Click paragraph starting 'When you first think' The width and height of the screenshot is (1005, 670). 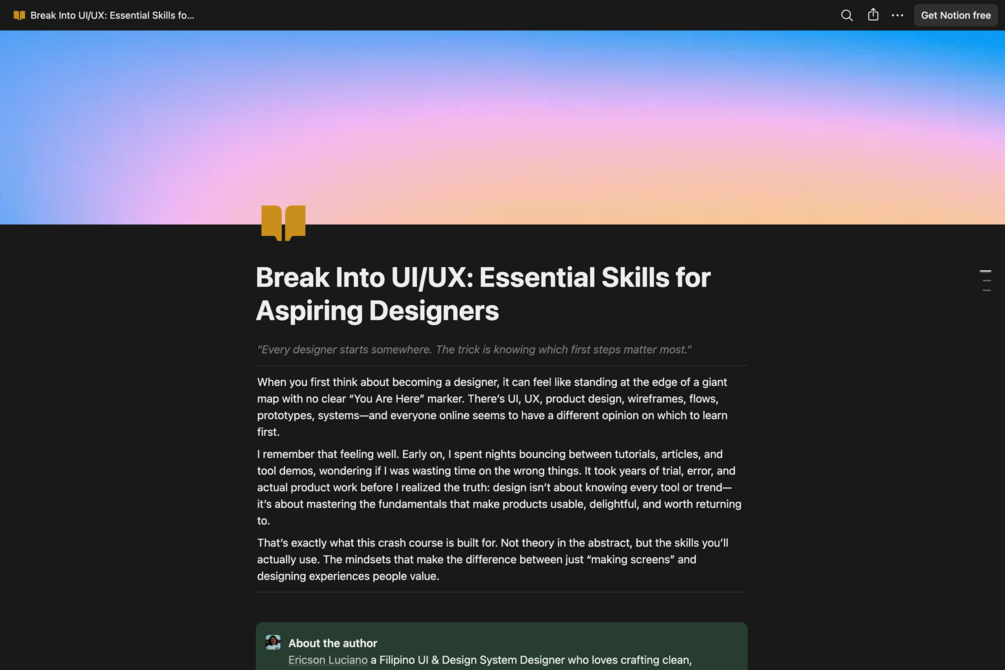click(492, 406)
